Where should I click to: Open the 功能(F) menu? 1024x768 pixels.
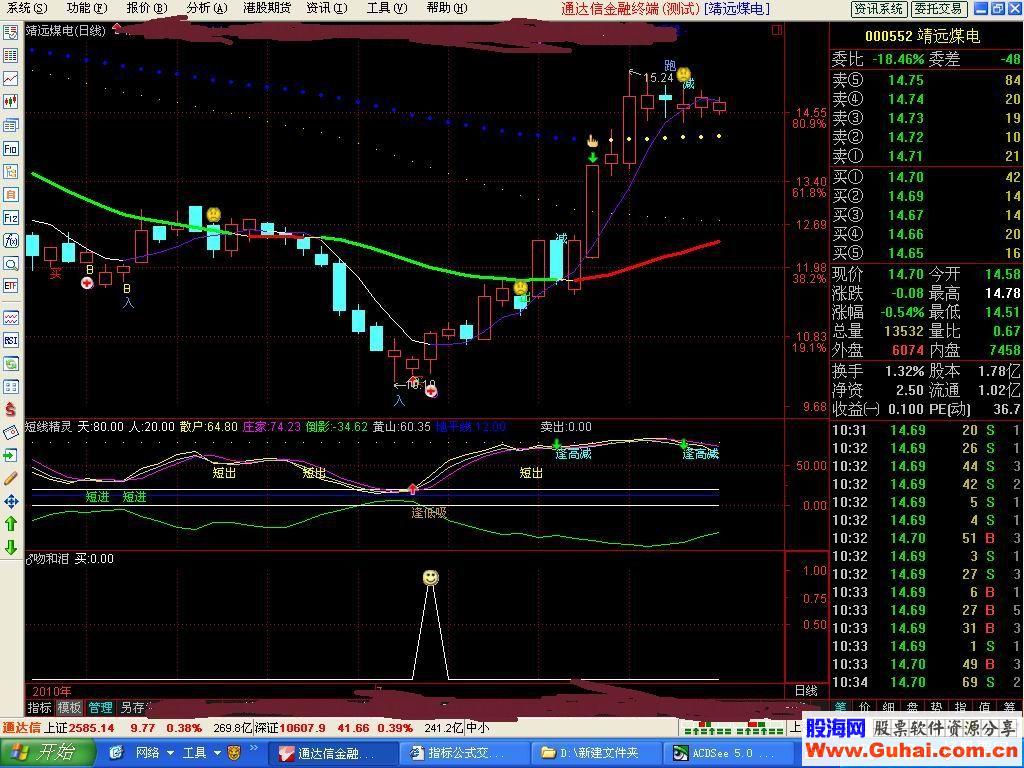coord(87,8)
